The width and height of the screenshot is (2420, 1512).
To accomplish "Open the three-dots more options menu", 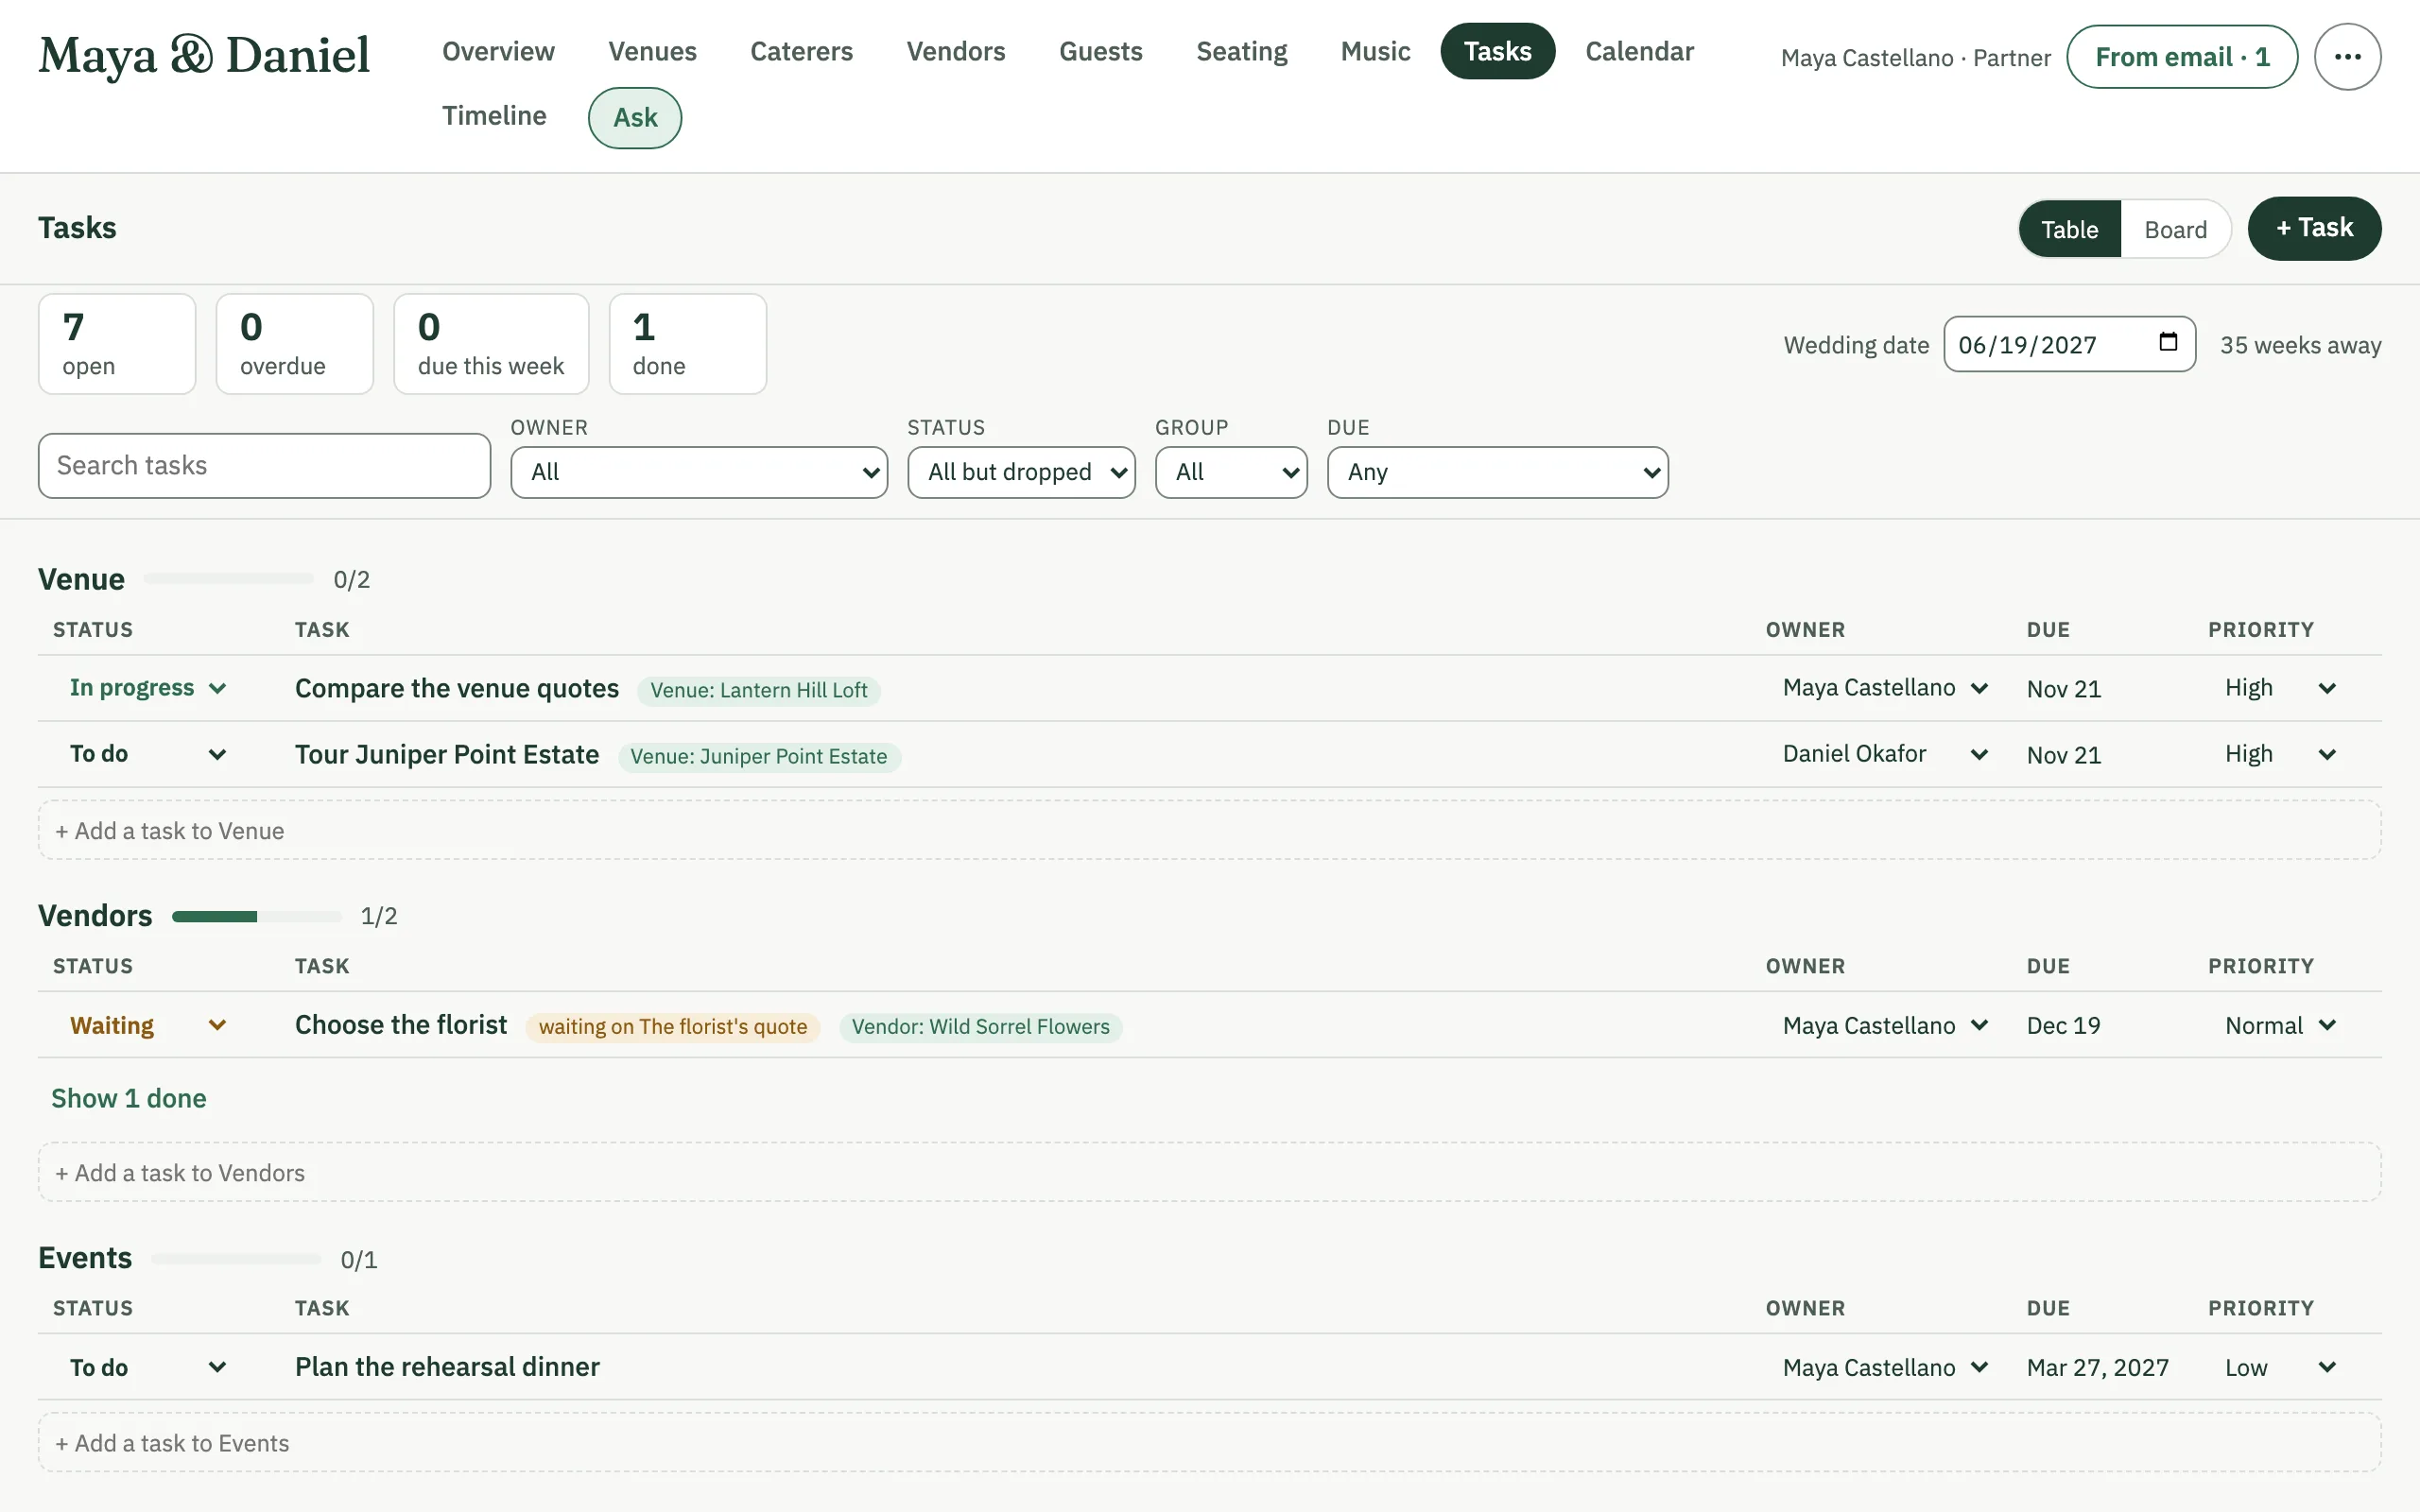I will pyautogui.click(x=2347, y=57).
